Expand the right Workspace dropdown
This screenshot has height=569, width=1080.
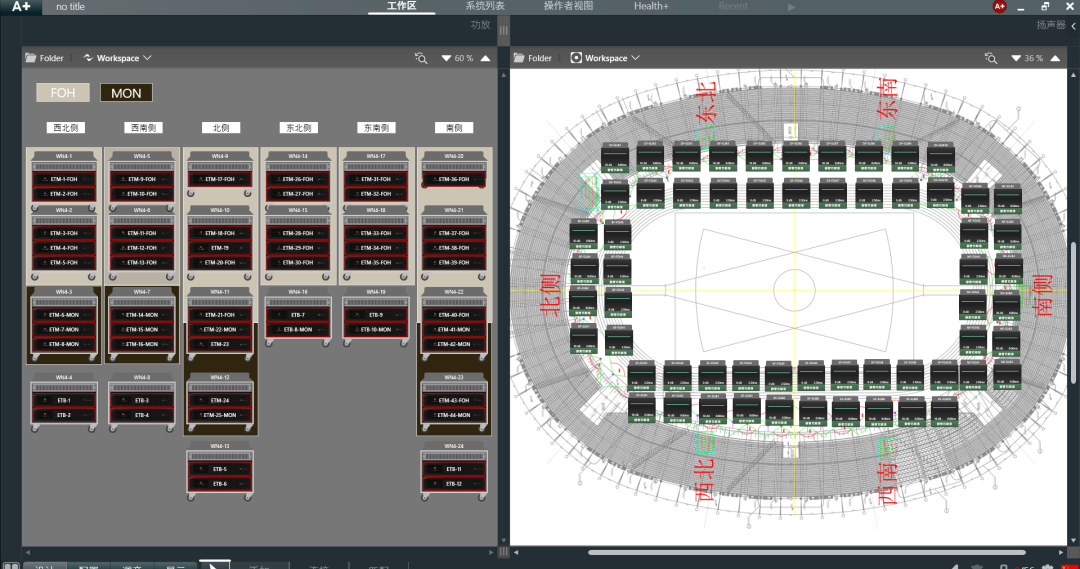tap(606, 58)
